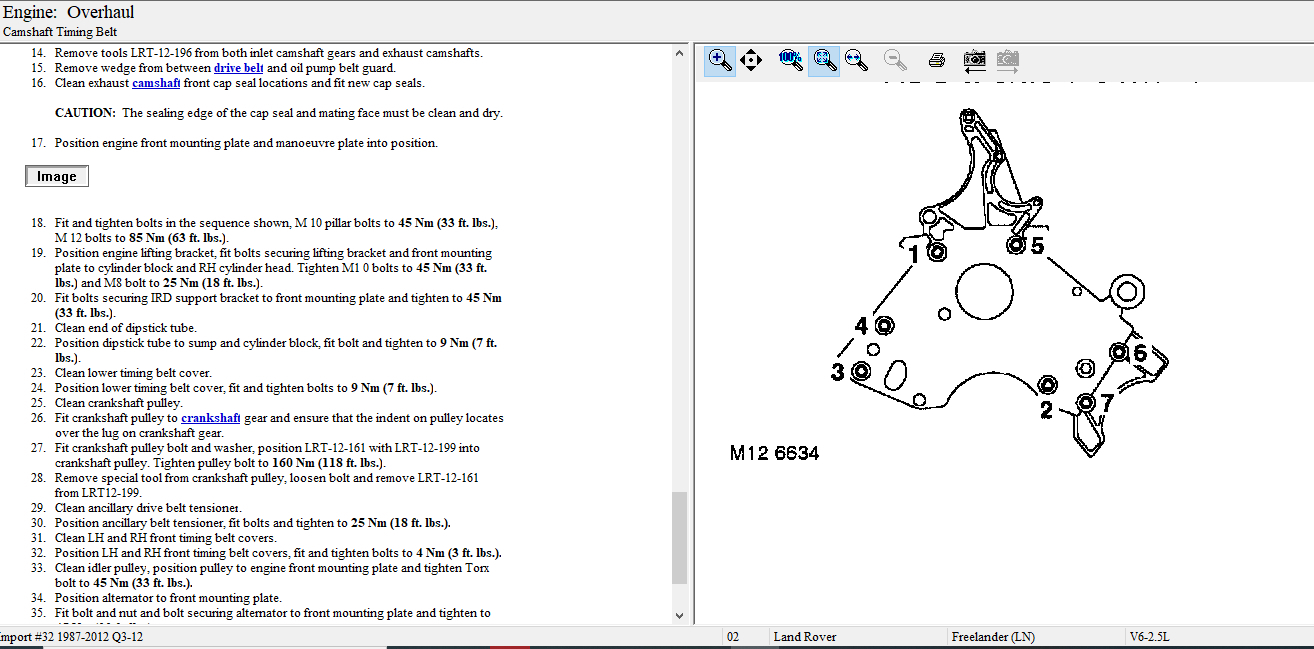Go to next image with camera icon
Screen dimensions: 1314x649
pyautogui.click(x=1008, y=60)
